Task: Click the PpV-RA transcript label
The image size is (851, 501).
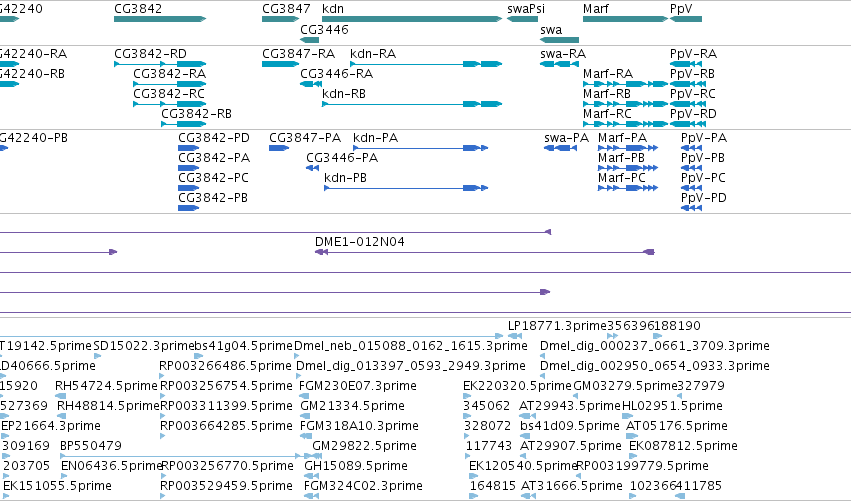Action: coord(694,54)
